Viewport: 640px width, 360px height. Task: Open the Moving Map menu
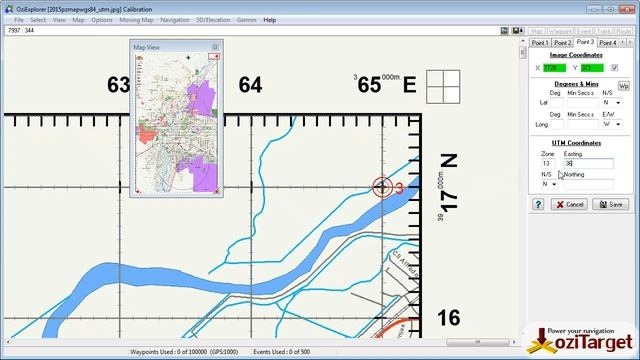click(x=136, y=20)
